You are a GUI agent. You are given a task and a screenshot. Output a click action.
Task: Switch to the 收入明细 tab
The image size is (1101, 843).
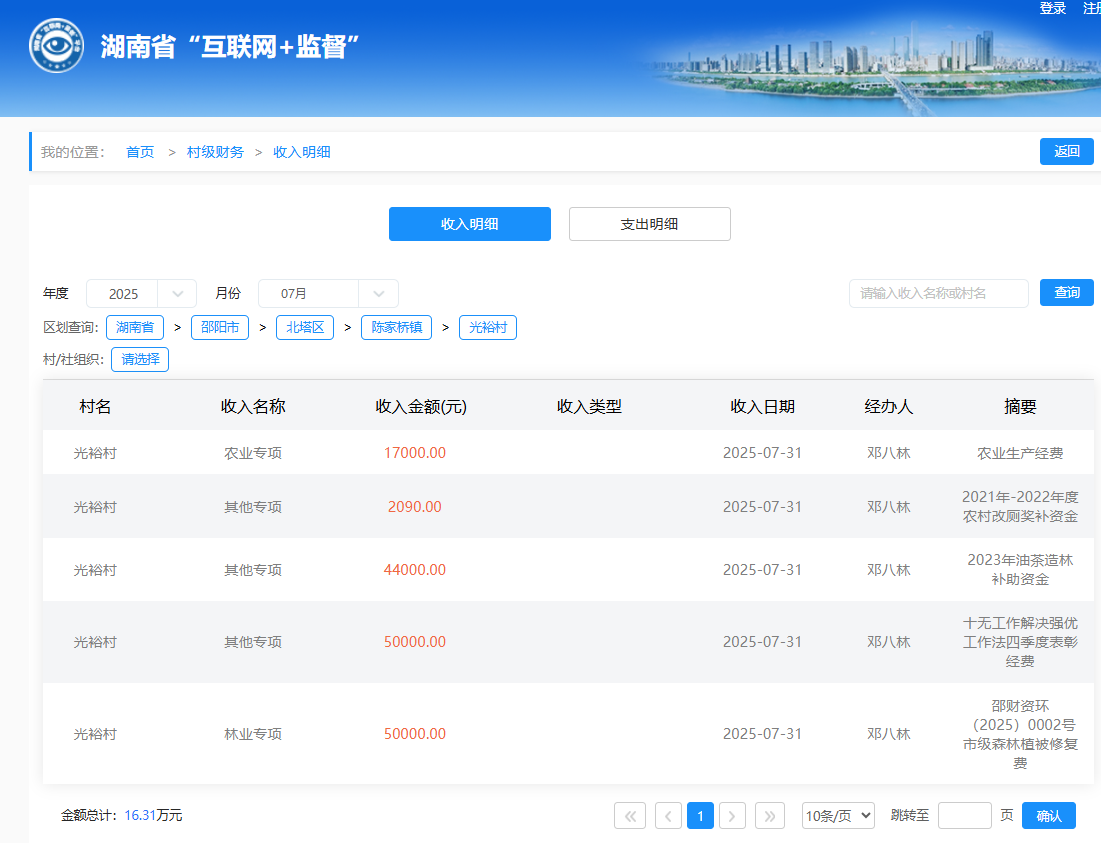click(469, 224)
